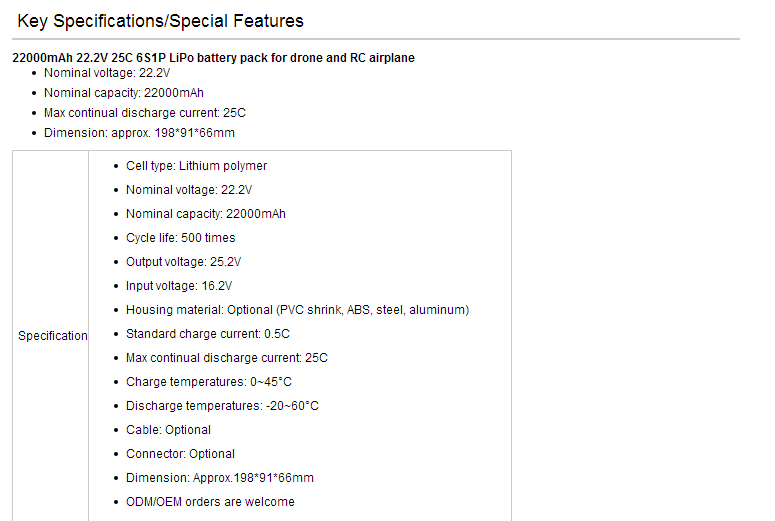775x521 pixels.
Task: Click Nominal voltage: 22.2V inside the table
Action: click(x=189, y=190)
